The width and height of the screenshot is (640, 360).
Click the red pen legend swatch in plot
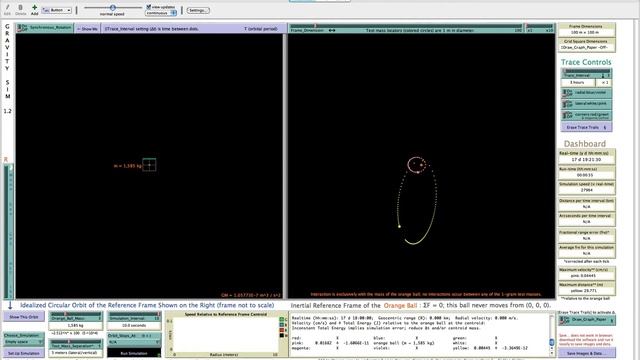tap(282, 330)
